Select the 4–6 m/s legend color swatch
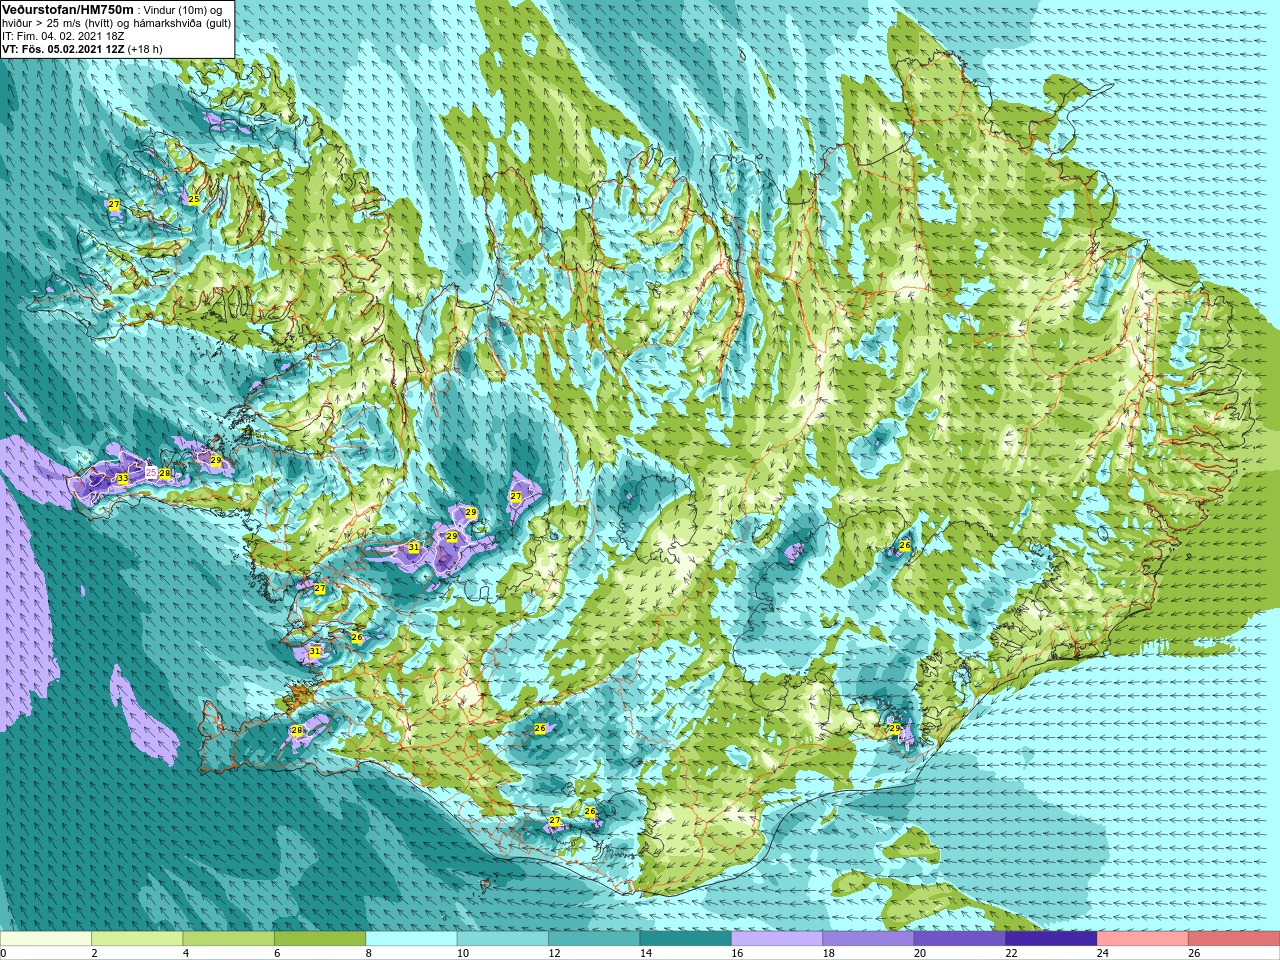Viewport: 1280px width, 960px height. [x=228, y=939]
